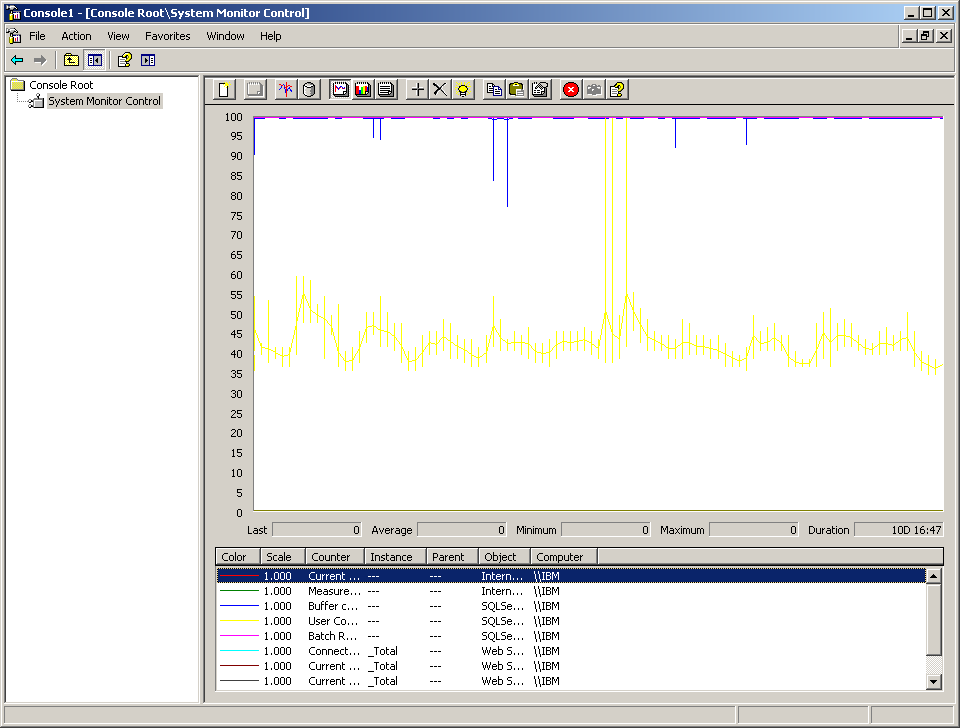Select the dark red Current _Total counter row

point(571,666)
